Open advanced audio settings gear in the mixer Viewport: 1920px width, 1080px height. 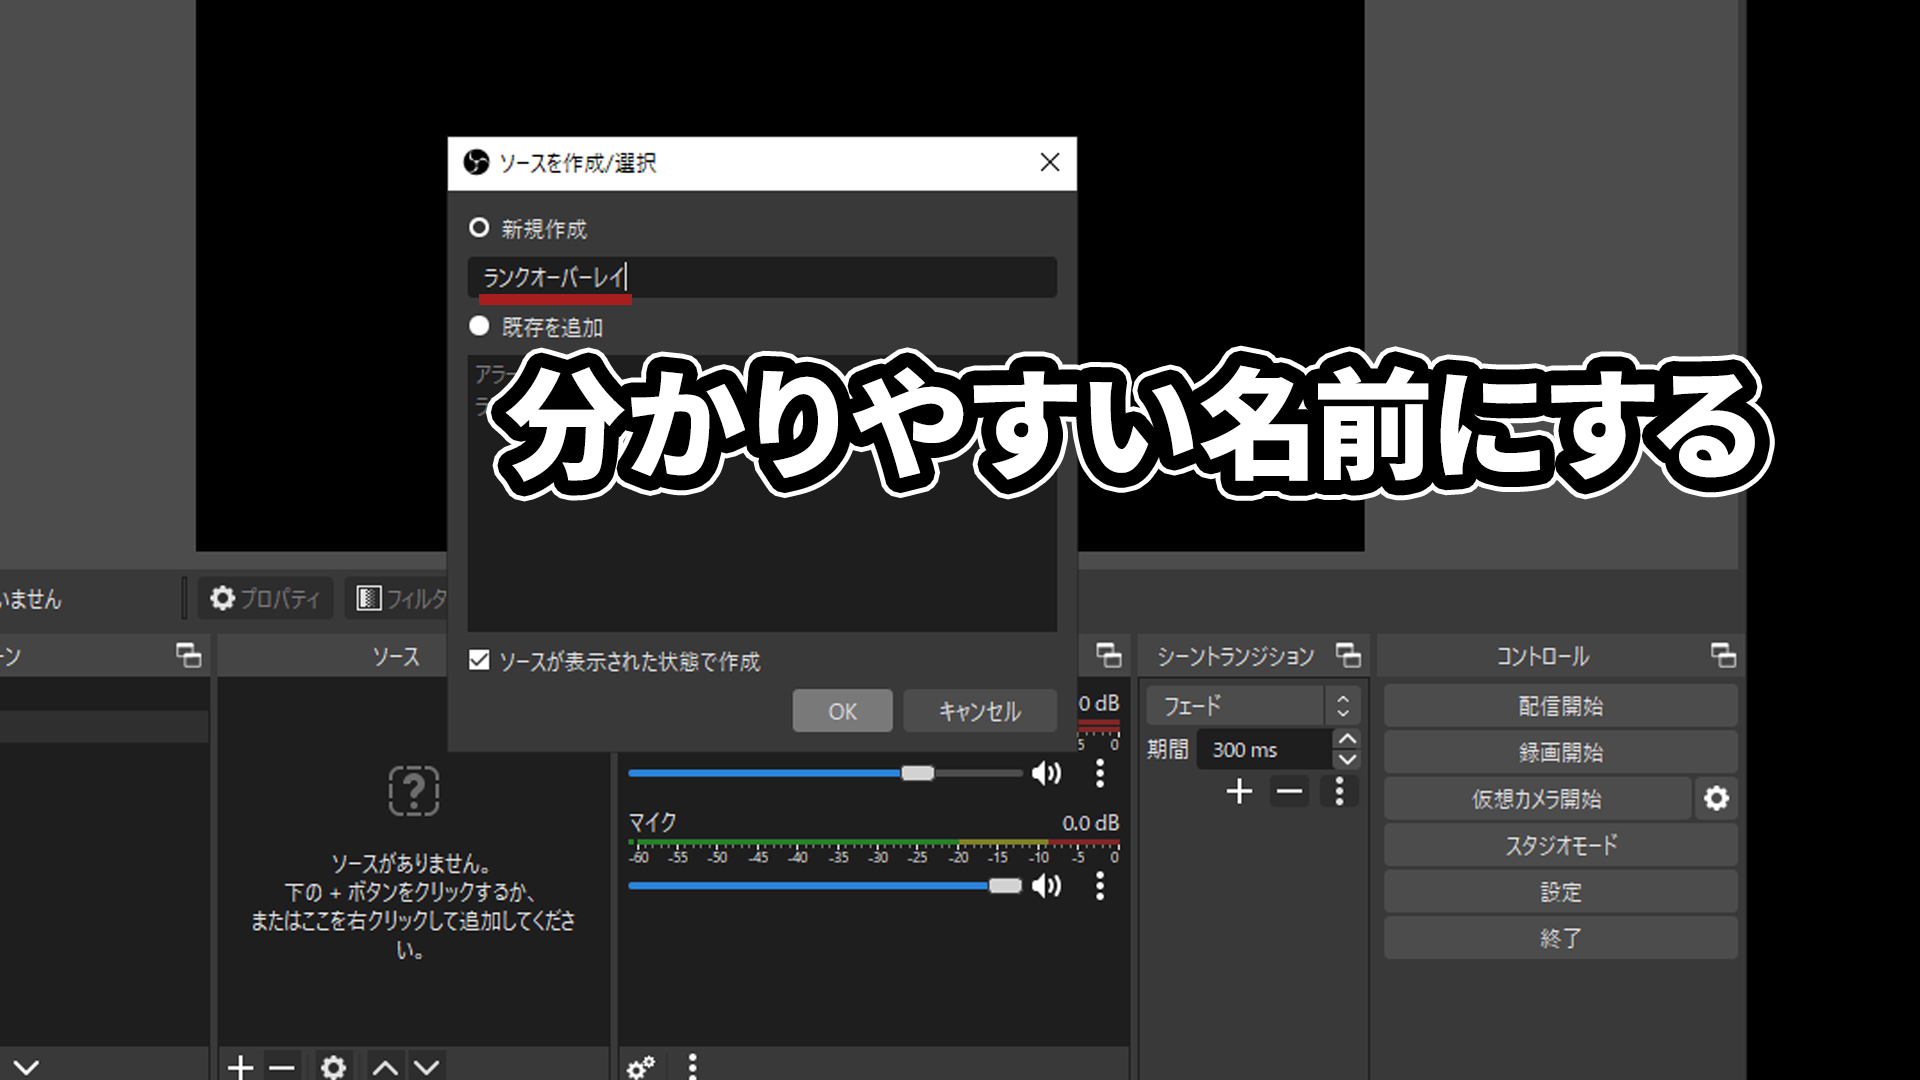641,1068
